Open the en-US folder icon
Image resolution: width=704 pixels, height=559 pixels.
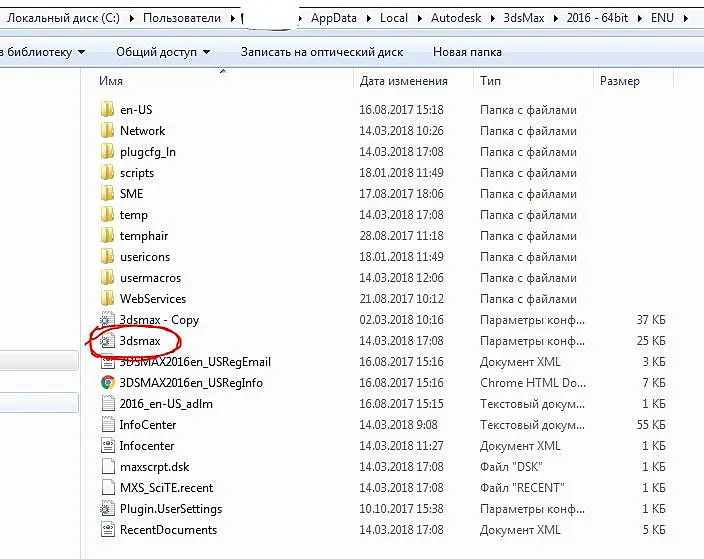107,109
